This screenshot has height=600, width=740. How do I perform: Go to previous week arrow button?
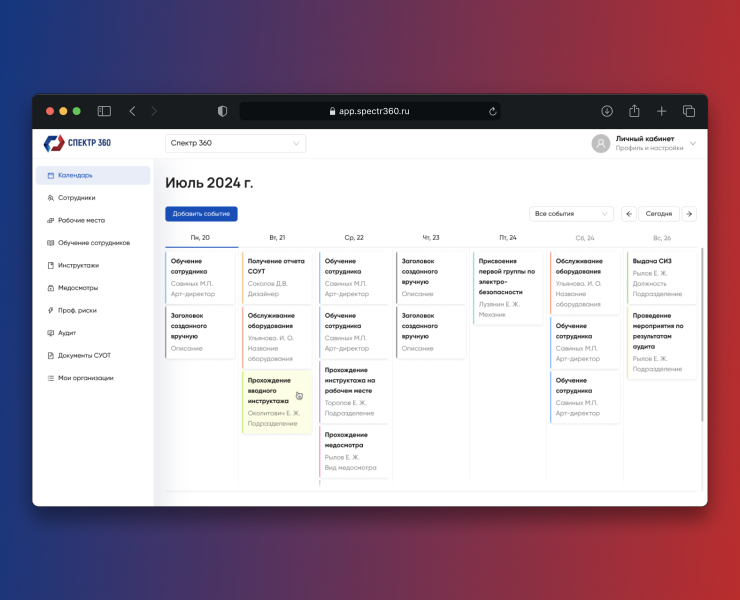tap(629, 214)
